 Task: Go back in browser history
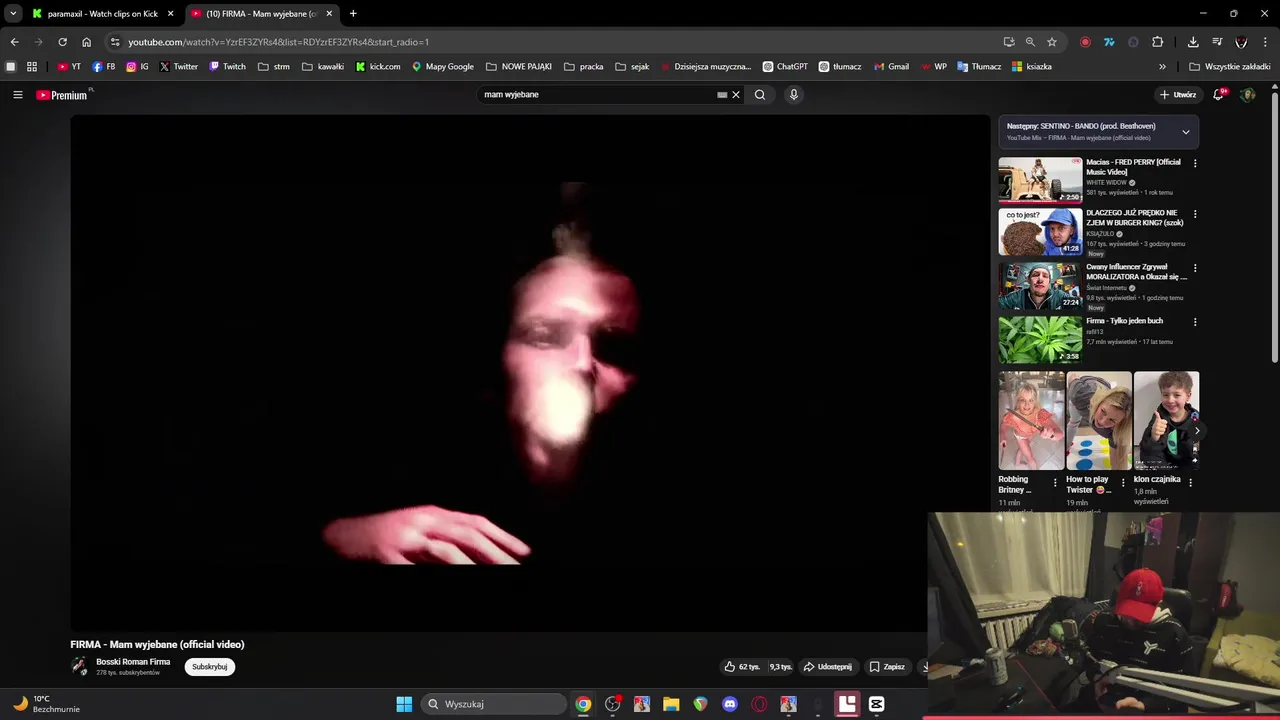(x=14, y=42)
